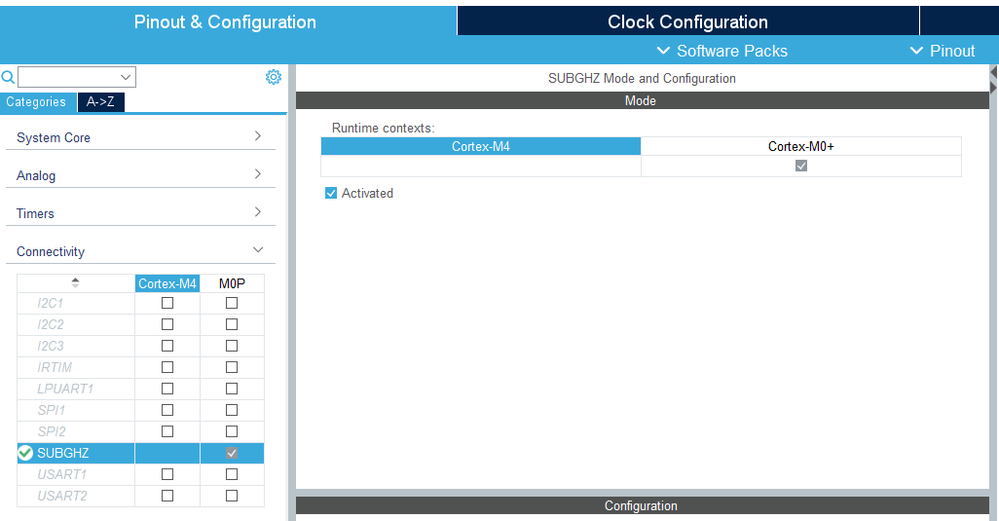The width and height of the screenshot is (999, 521).
Task: Select the Categories tab
Action: pyautogui.click(x=36, y=102)
